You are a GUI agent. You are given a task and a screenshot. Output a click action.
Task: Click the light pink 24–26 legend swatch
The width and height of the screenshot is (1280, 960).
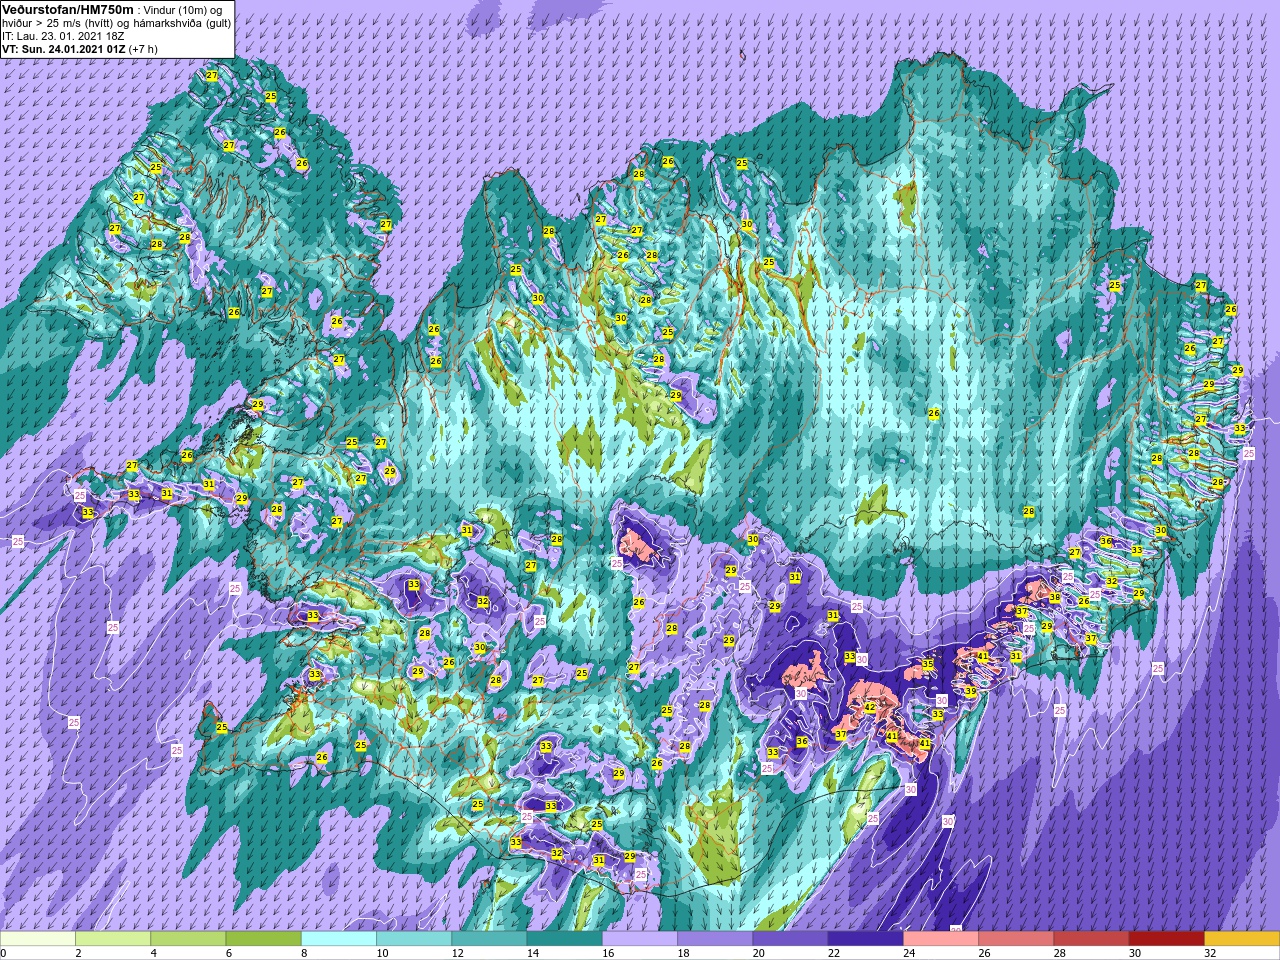tap(941, 939)
